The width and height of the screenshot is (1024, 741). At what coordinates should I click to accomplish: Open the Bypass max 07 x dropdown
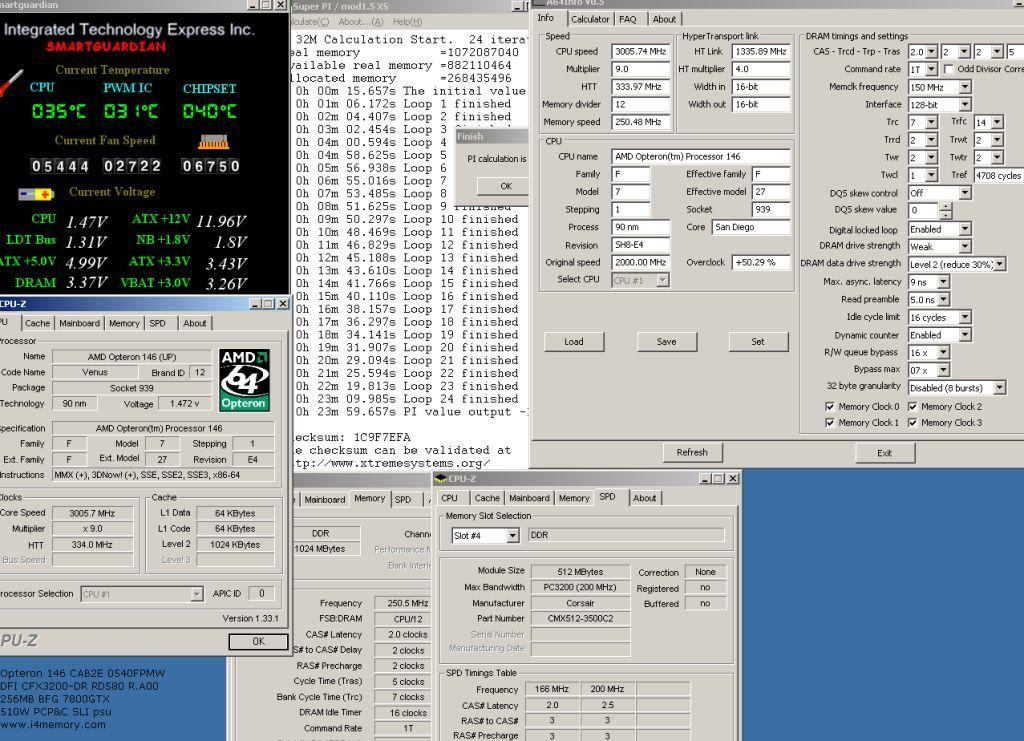pyautogui.click(x=944, y=370)
